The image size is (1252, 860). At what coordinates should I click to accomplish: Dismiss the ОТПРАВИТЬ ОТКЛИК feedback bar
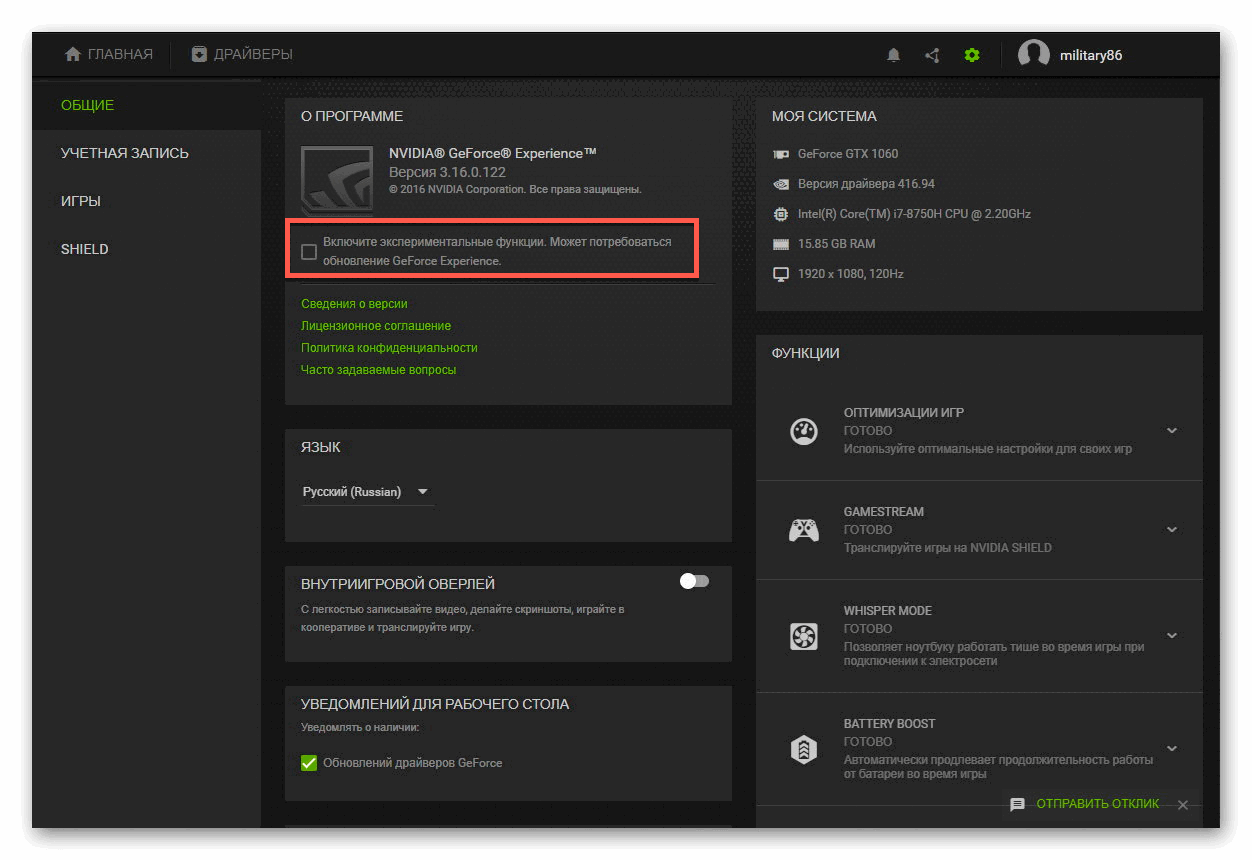(1183, 805)
